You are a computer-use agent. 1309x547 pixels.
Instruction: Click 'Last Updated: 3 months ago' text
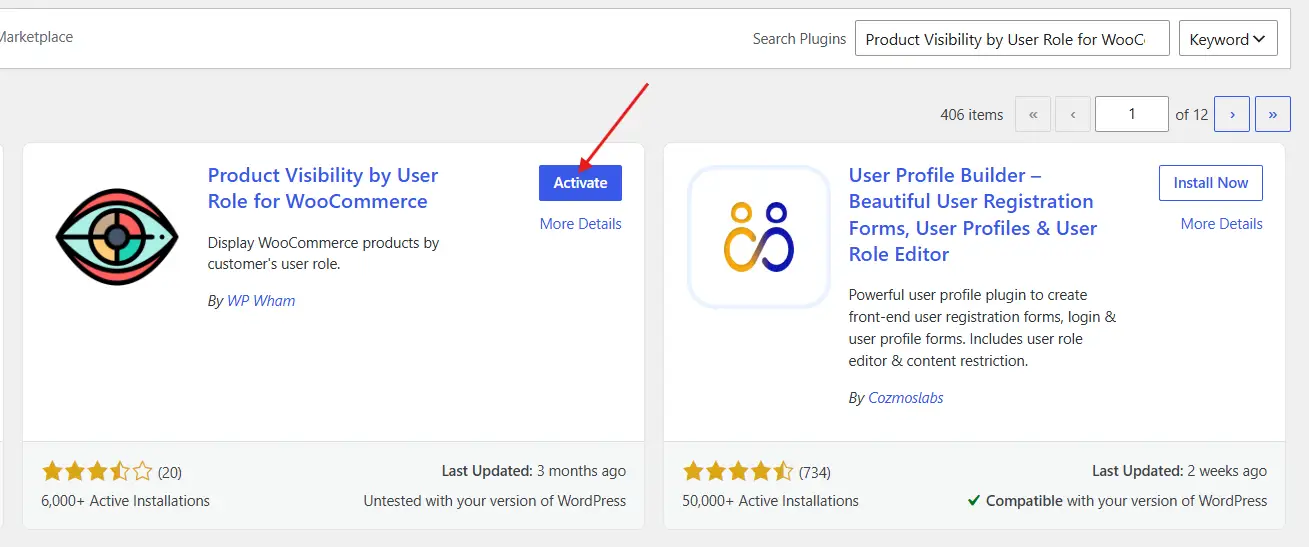[534, 470]
